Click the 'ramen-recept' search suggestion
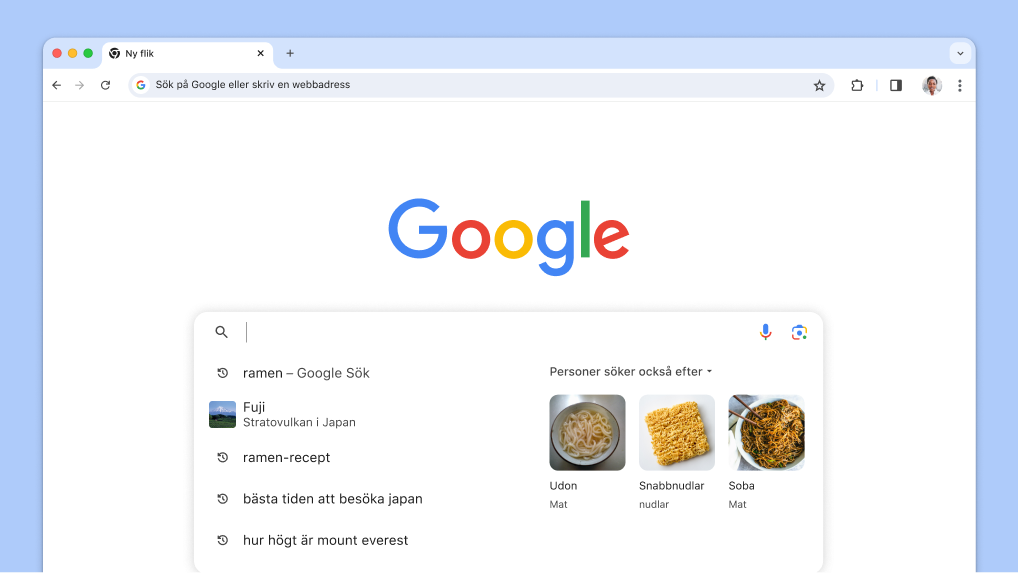This screenshot has width=1018, height=573. tap(286, 457)
